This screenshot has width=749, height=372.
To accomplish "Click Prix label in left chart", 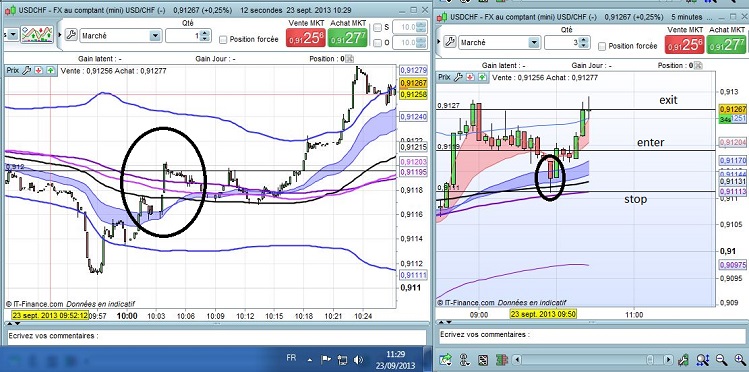I will 12,70.
